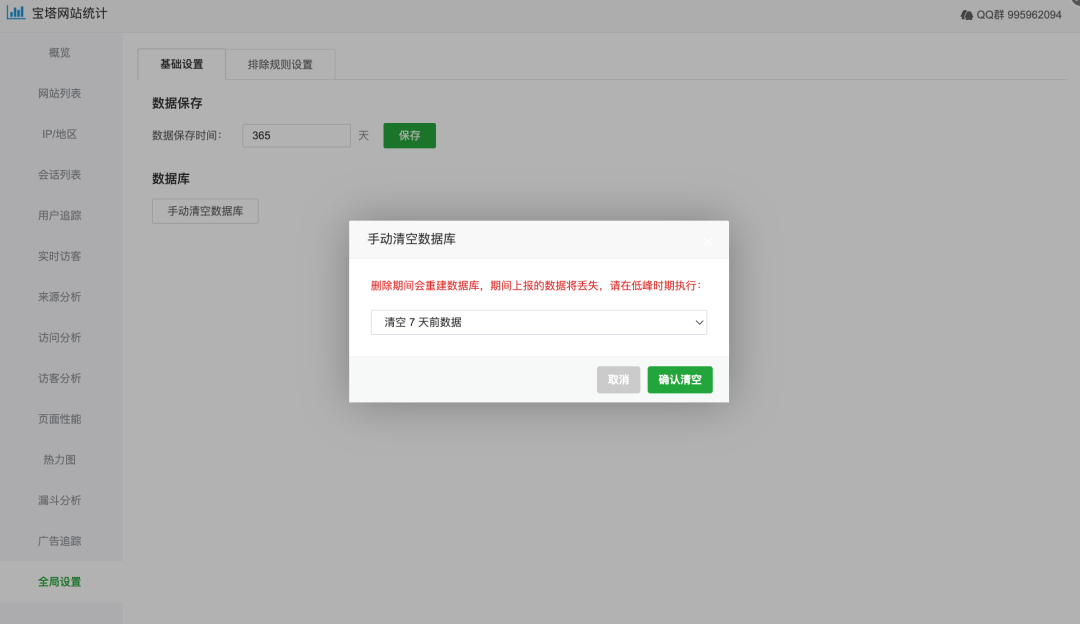Open 来源分析 in the sidebar
This screenshot has width=1080, height=624.
(60, 296)
